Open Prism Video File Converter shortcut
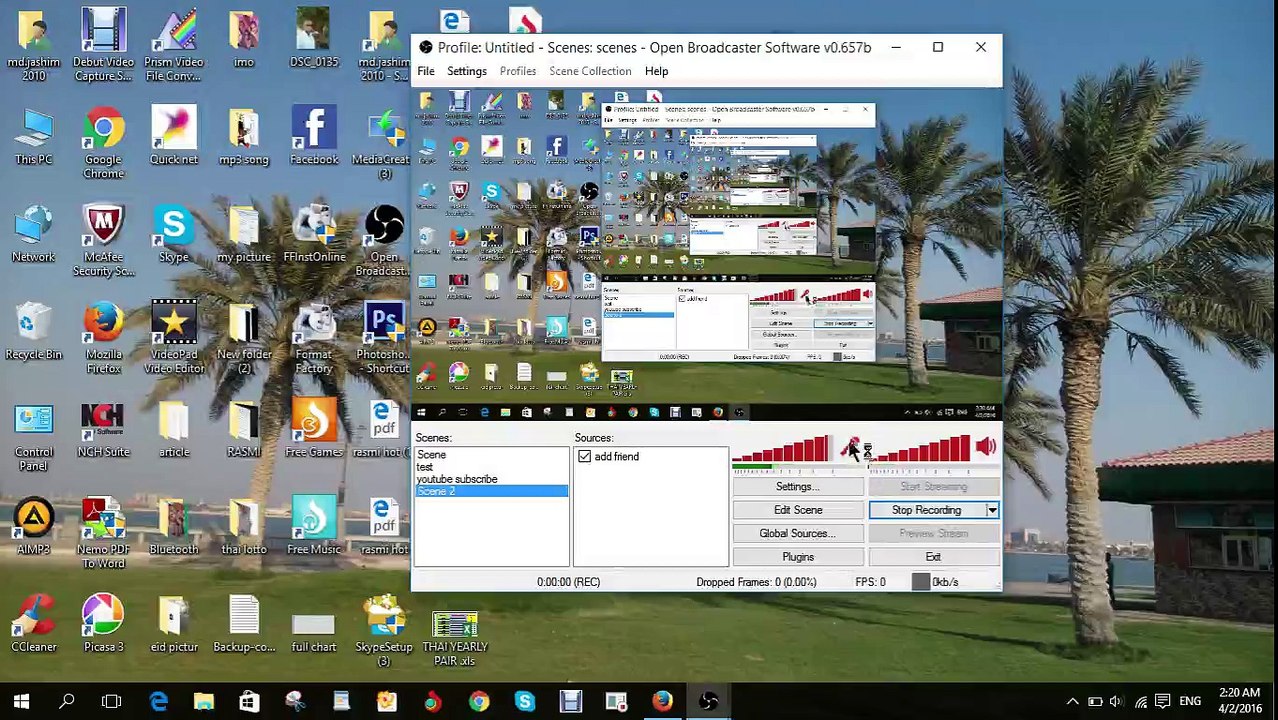Image resolution: width=1278 pixels, height=720 pixels. click(x=173, y=46)
